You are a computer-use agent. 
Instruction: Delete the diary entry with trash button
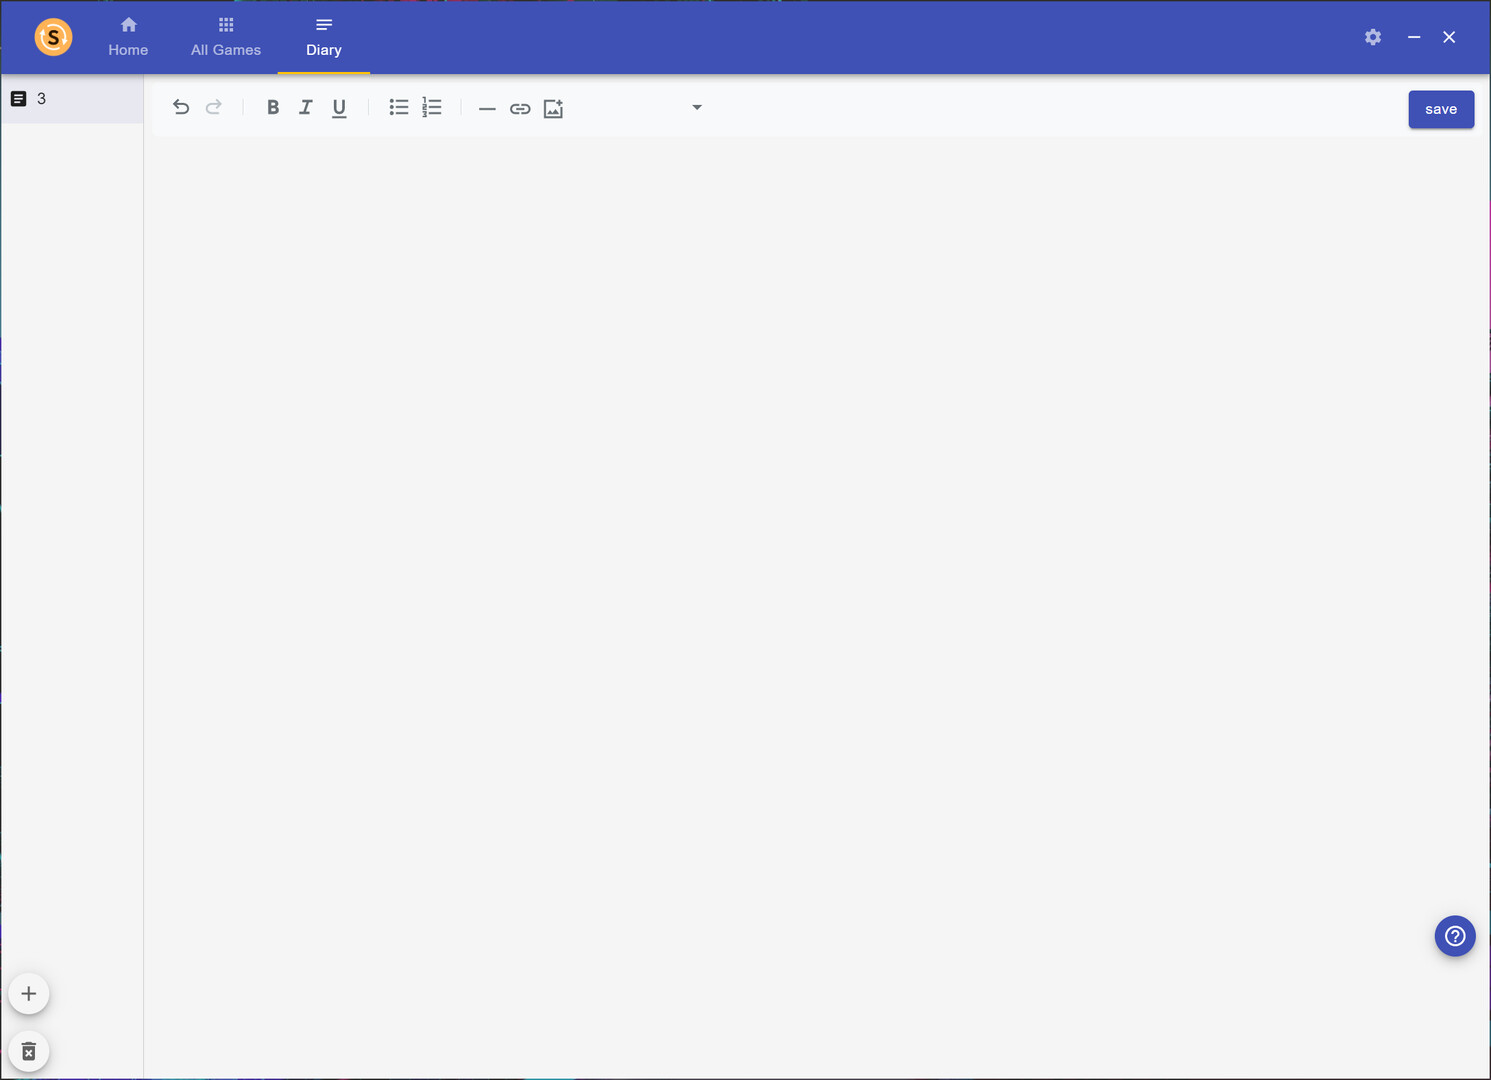tap(29, 1051)
